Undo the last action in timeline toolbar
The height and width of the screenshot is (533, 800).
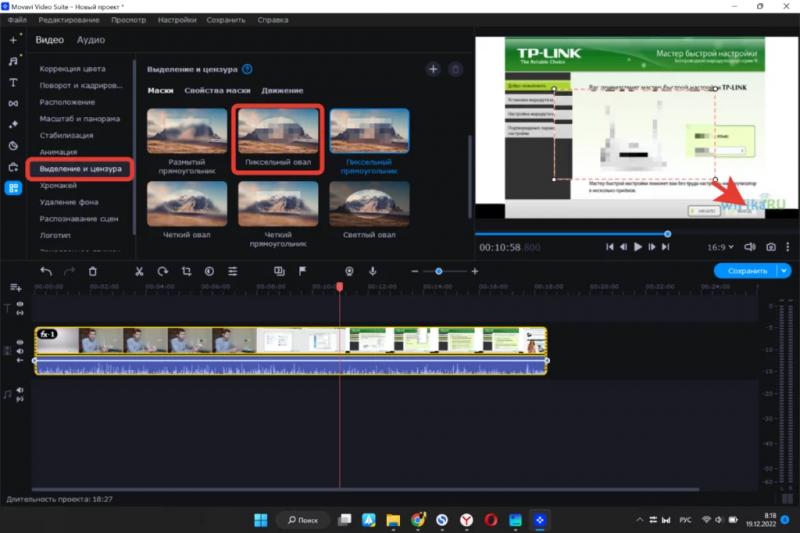point(45,271)
